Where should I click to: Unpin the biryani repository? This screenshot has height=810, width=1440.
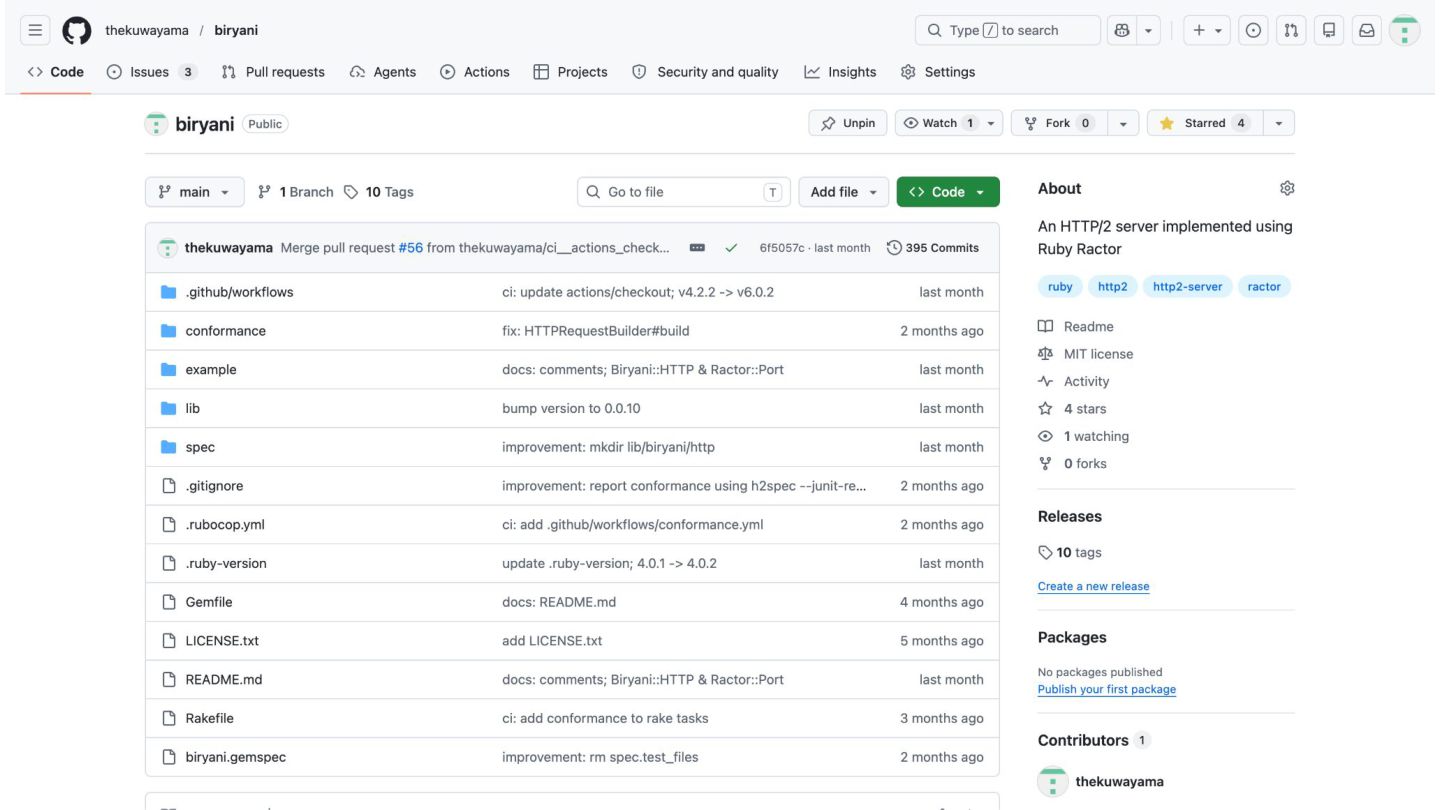[847, 123]
